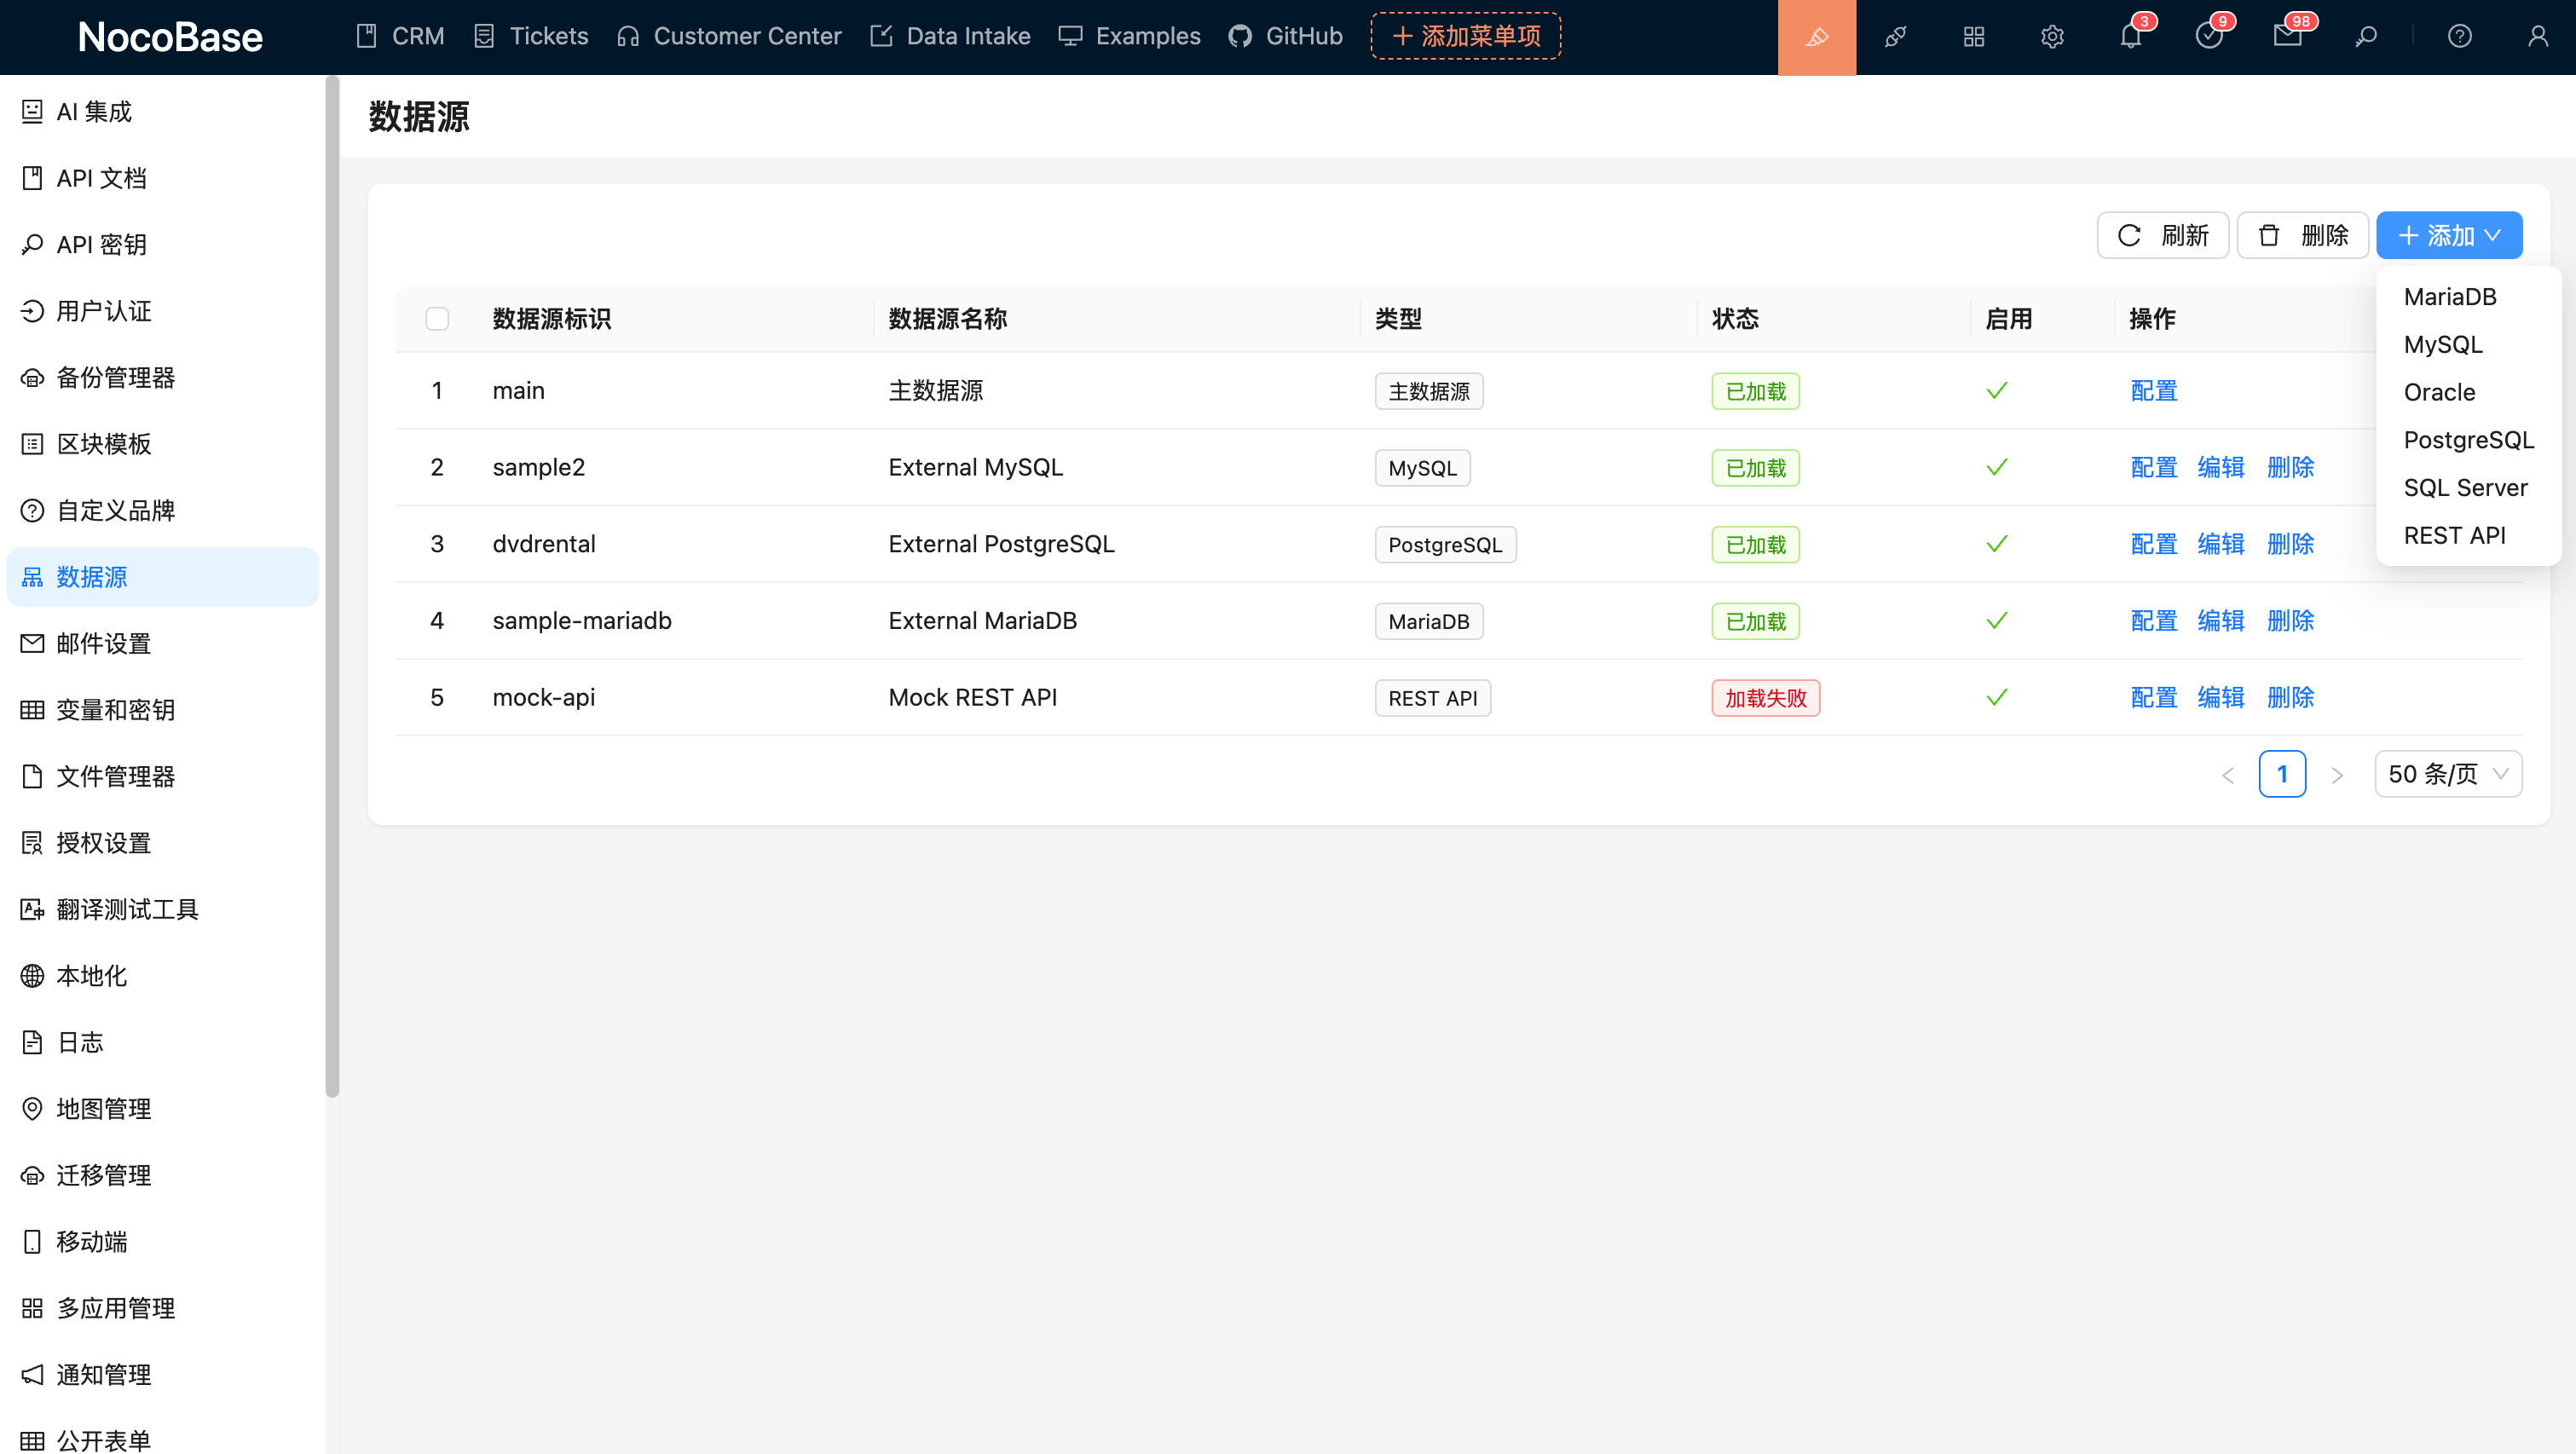The width and height of the screenshot is (2576, 1454).
Task: Open the user profile icon
Action: tap(2537, 37)
